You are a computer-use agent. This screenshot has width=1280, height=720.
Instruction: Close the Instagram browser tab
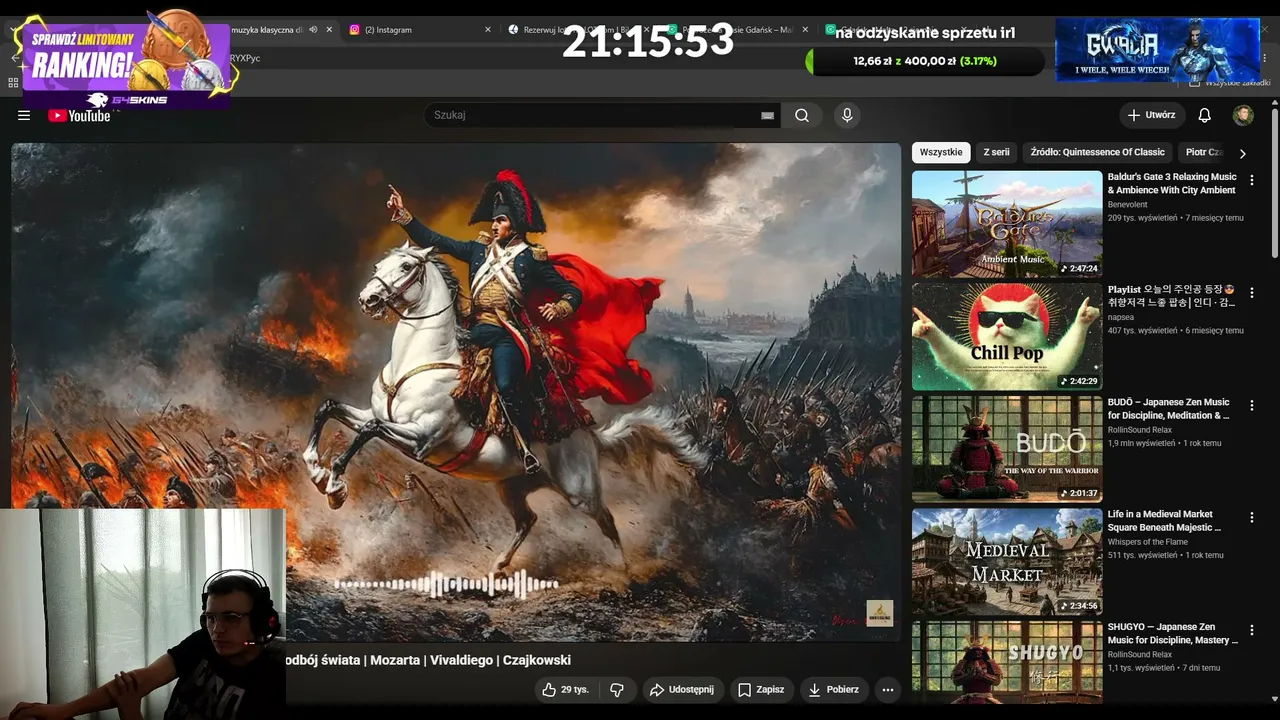click(488, 30)
